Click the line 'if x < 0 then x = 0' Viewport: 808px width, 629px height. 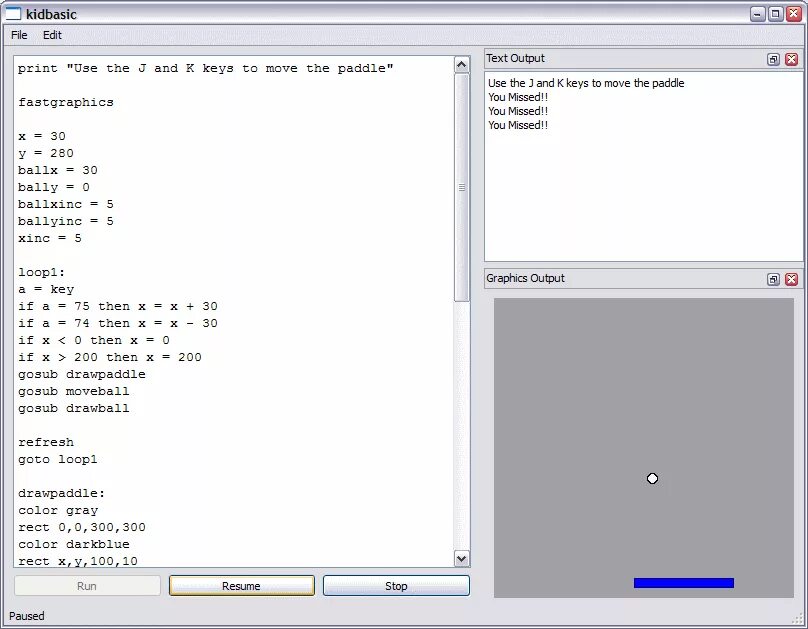click(x=94, y=340)
